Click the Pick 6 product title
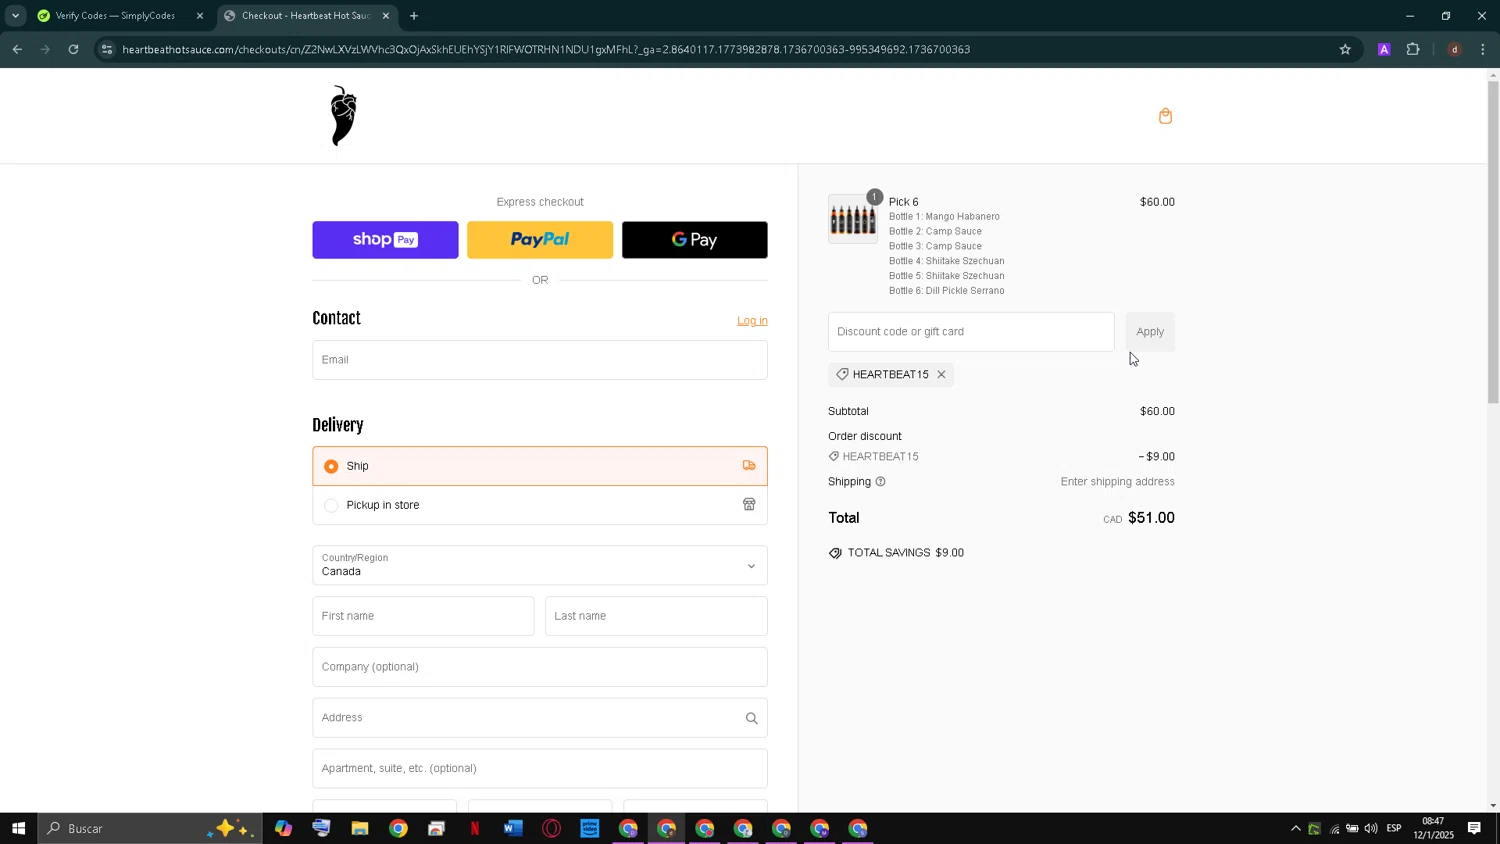The width and height of the screenshot is (1500, 844). pos(903,202)
